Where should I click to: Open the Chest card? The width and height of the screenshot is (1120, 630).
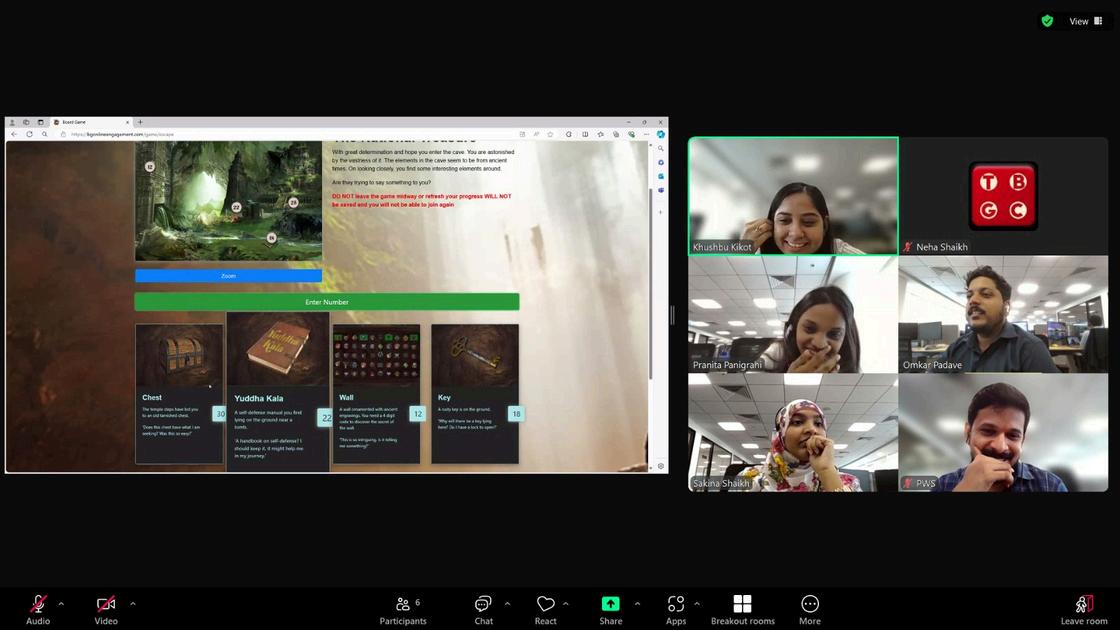pyautogui.click(x=179, y=394)
